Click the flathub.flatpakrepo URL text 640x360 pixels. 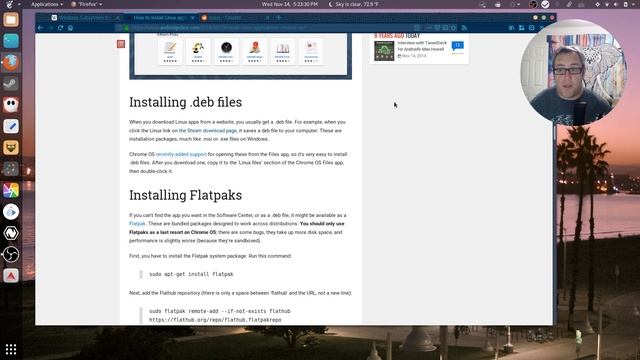click(x=215, y=320)
